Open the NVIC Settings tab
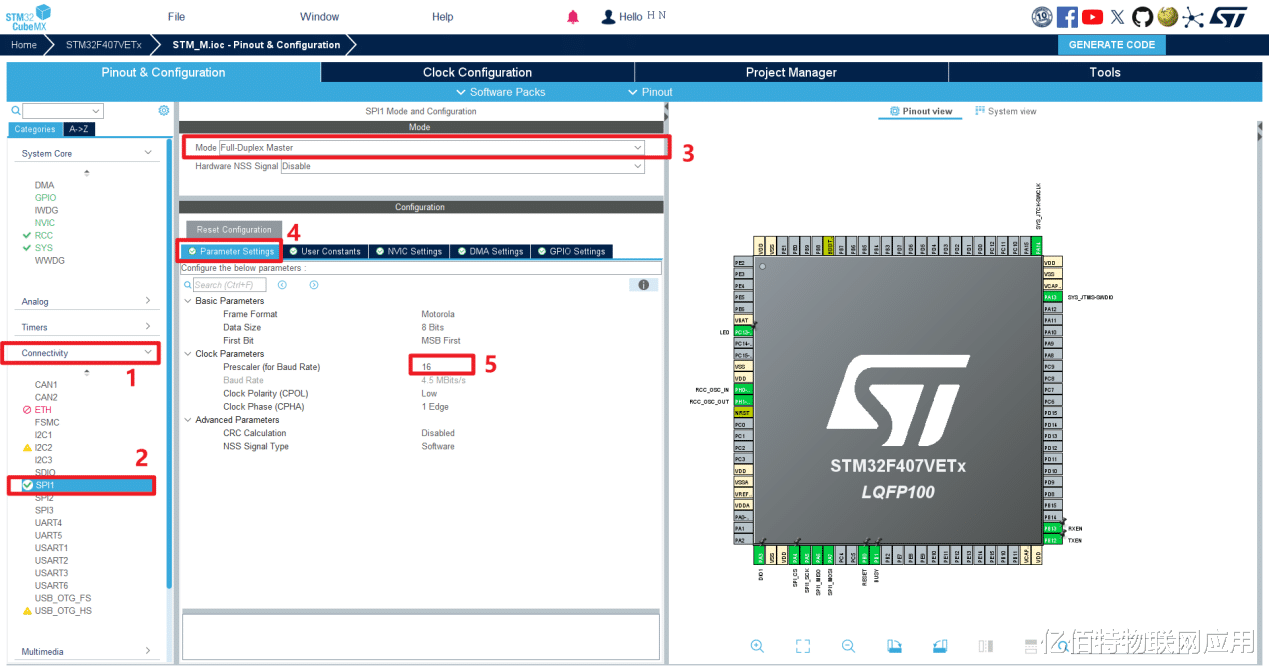 coord(408,251)
